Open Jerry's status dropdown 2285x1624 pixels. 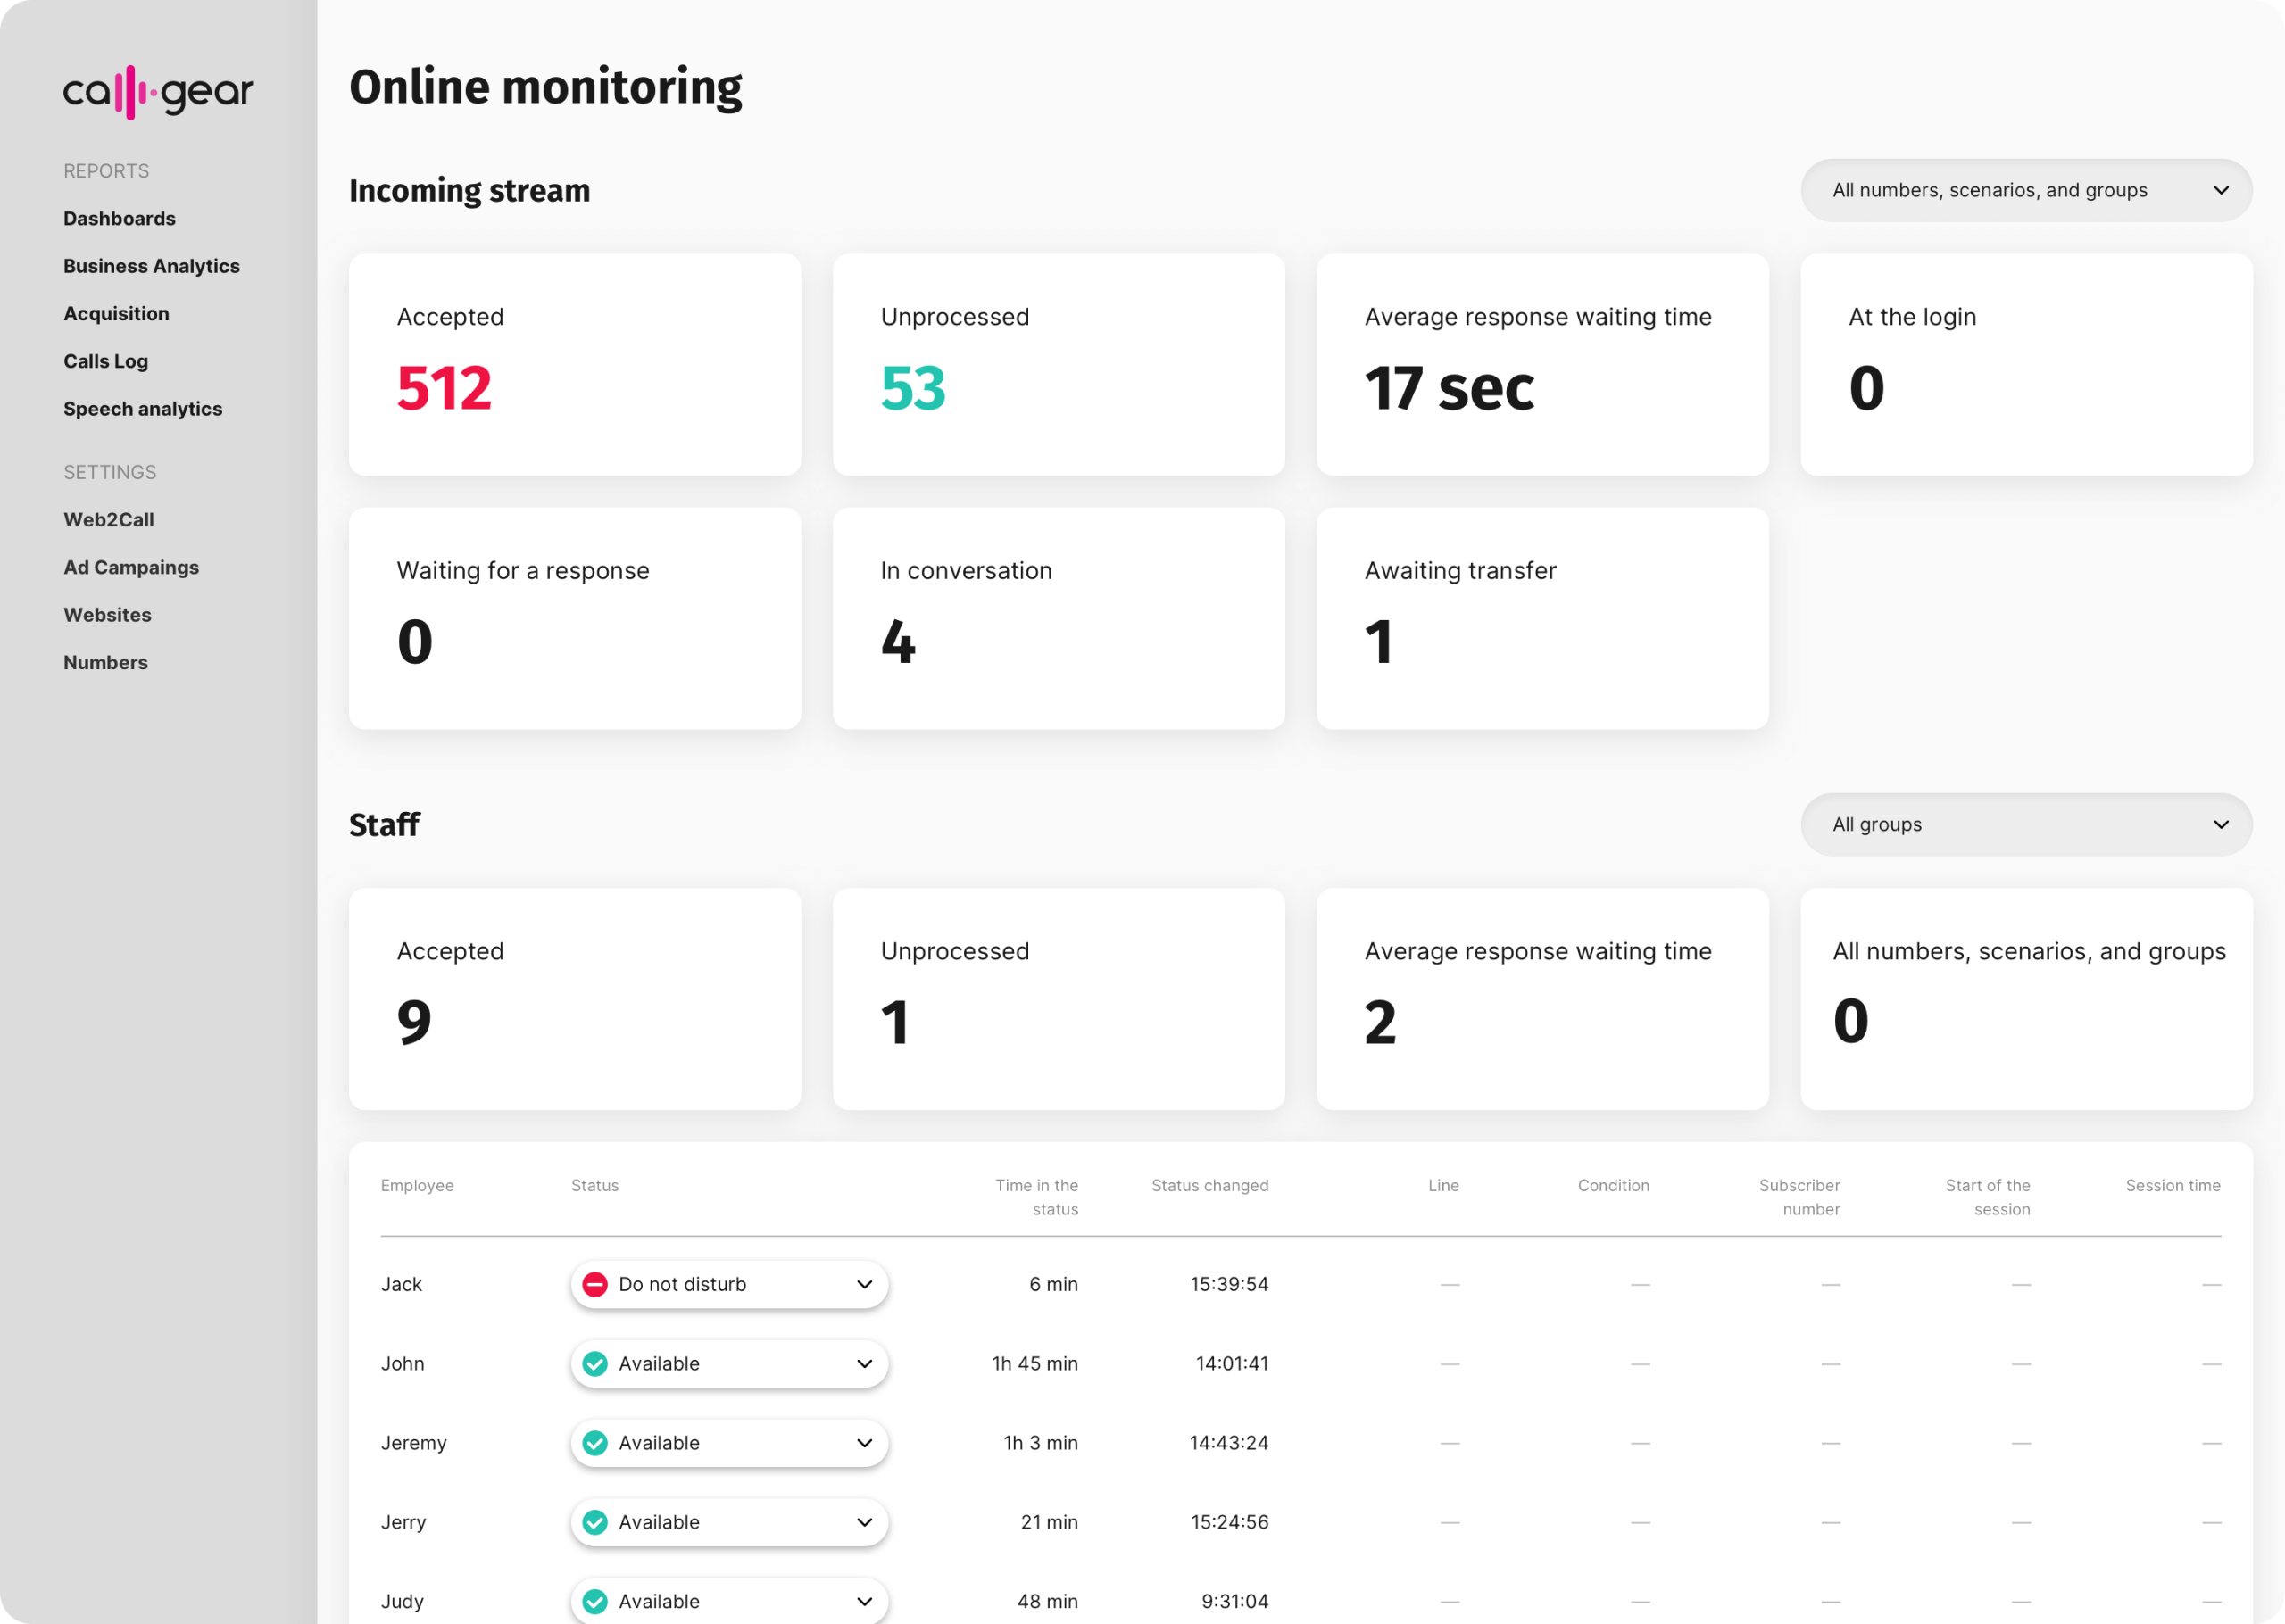point(729,1522)
